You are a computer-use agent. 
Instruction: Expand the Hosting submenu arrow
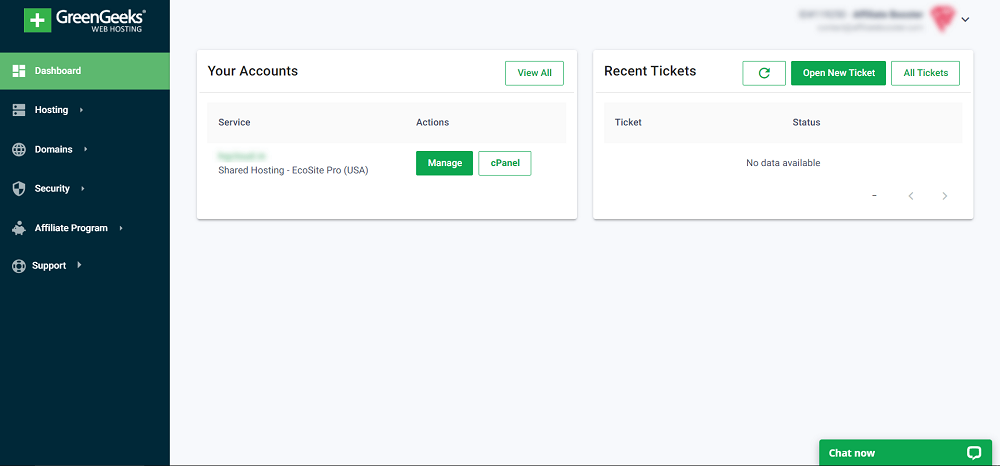(81, 110)
